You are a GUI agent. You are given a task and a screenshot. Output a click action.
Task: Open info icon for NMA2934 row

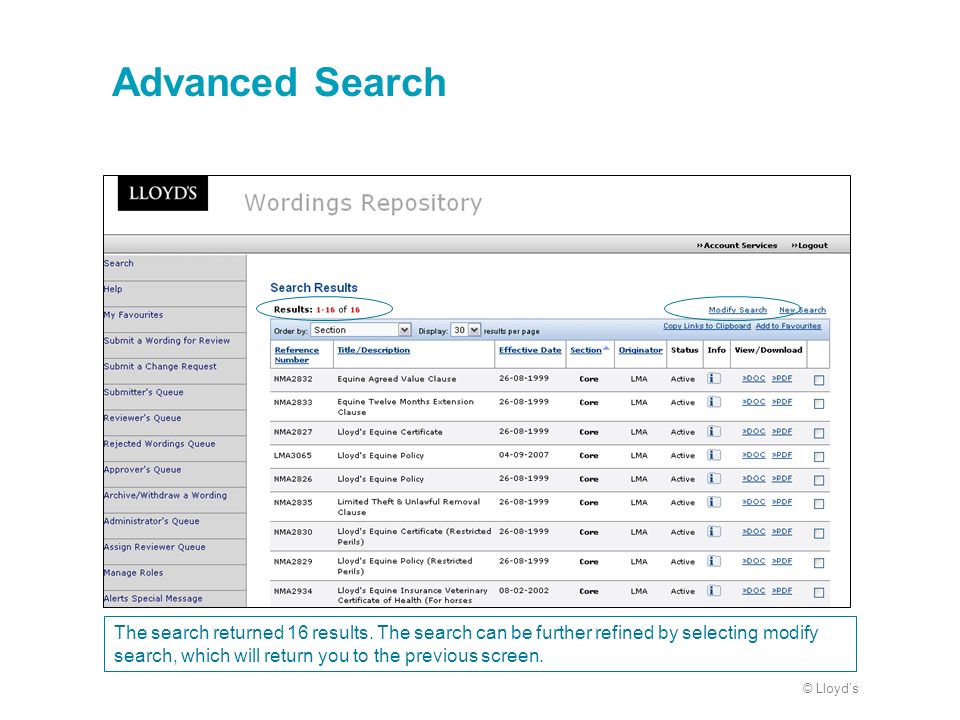(x=714, y=591)
